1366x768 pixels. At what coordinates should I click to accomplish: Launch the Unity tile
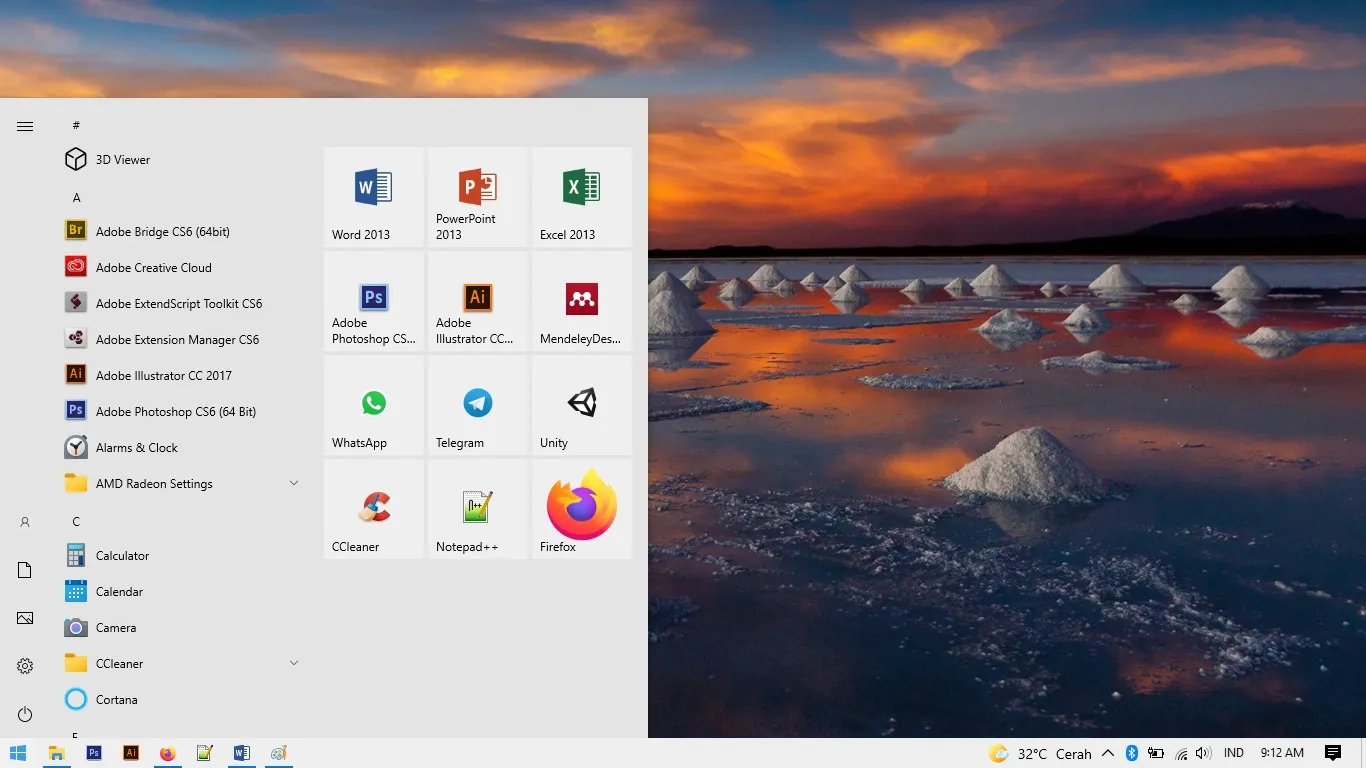[582, 405]
